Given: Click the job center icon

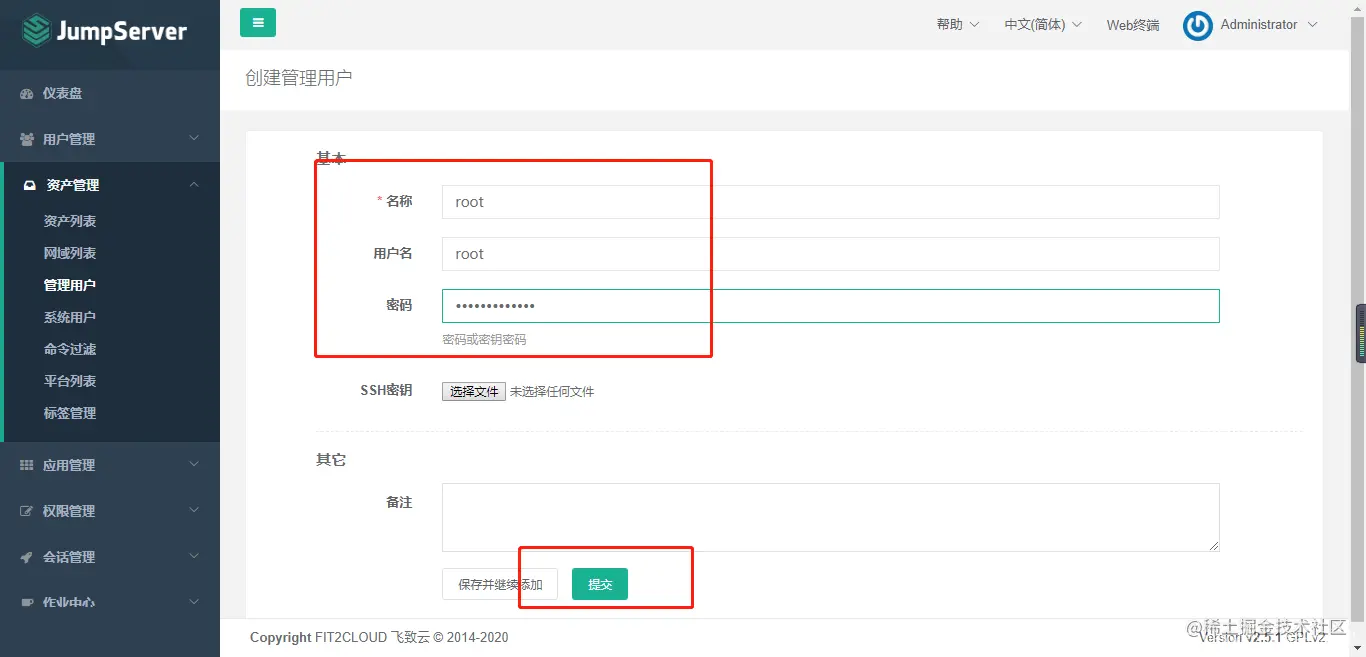Looking at the screenshot, I should [27, 603].
